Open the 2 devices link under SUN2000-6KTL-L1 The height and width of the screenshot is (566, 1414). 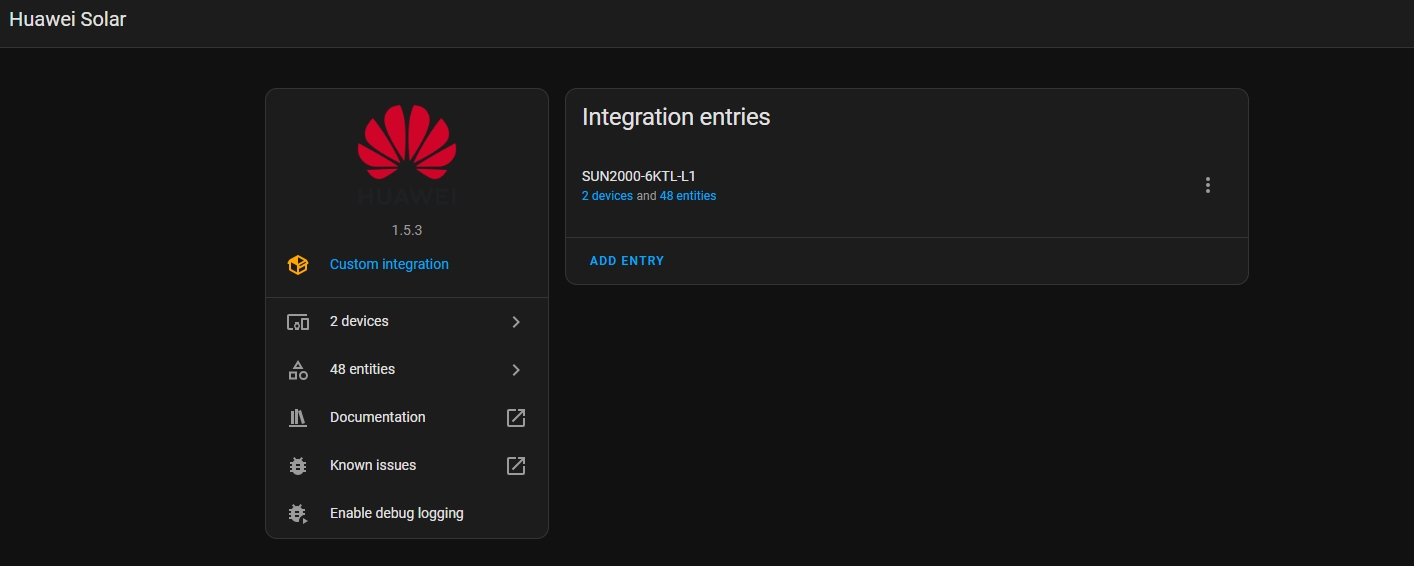coord(607,196)
